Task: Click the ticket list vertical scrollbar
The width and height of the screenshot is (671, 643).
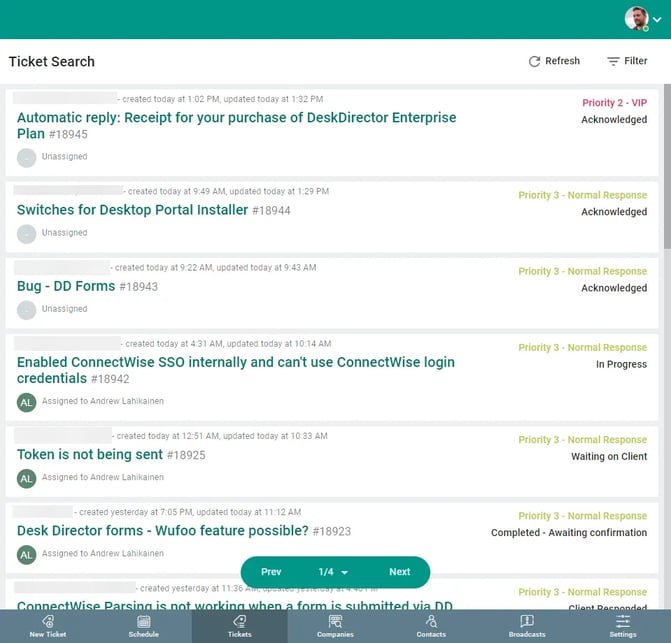Action: coord(667,166)
